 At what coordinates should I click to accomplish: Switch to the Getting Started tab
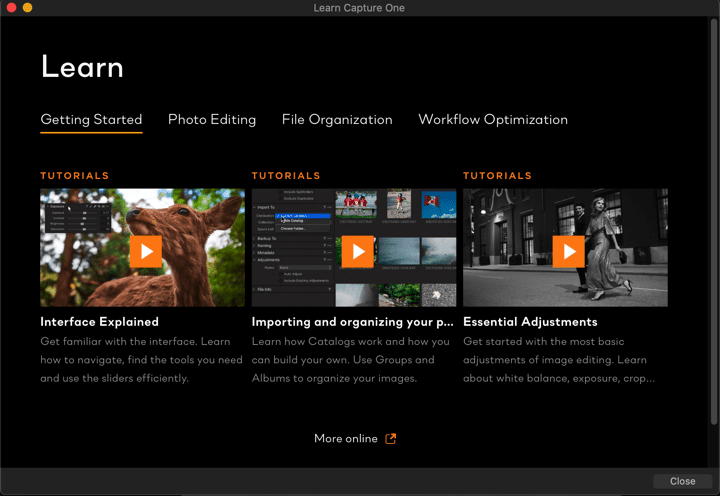tap(91, 119)
